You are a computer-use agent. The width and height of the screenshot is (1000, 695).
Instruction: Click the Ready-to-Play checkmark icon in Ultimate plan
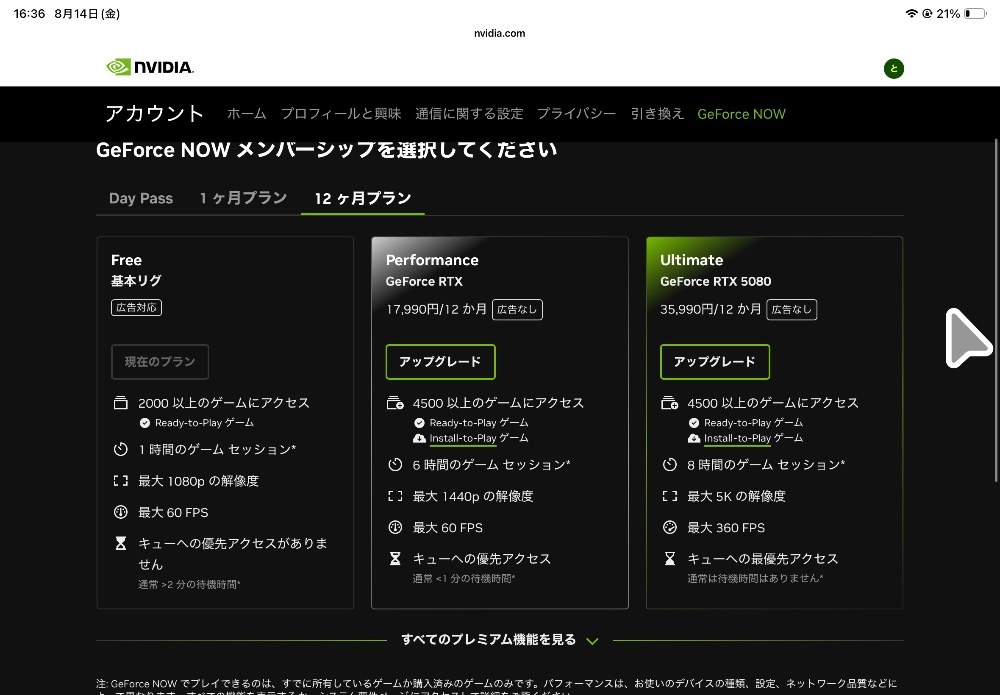(x=694, y=423)
